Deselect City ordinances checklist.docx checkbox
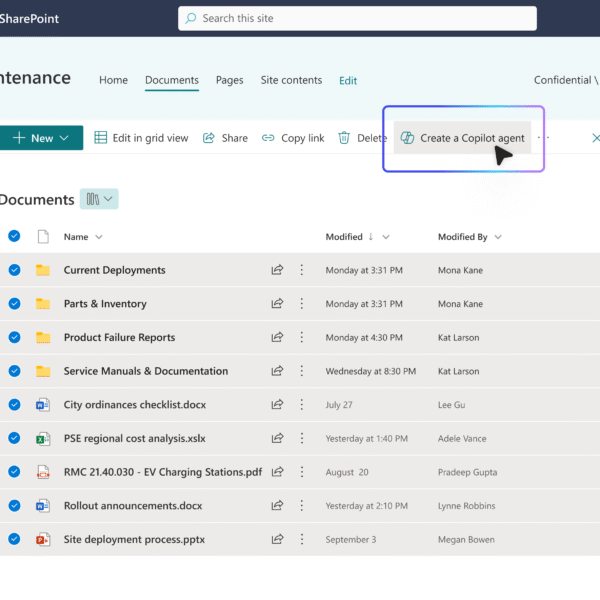This screenshot has width=600, height=600. click(x=14, y=404)
